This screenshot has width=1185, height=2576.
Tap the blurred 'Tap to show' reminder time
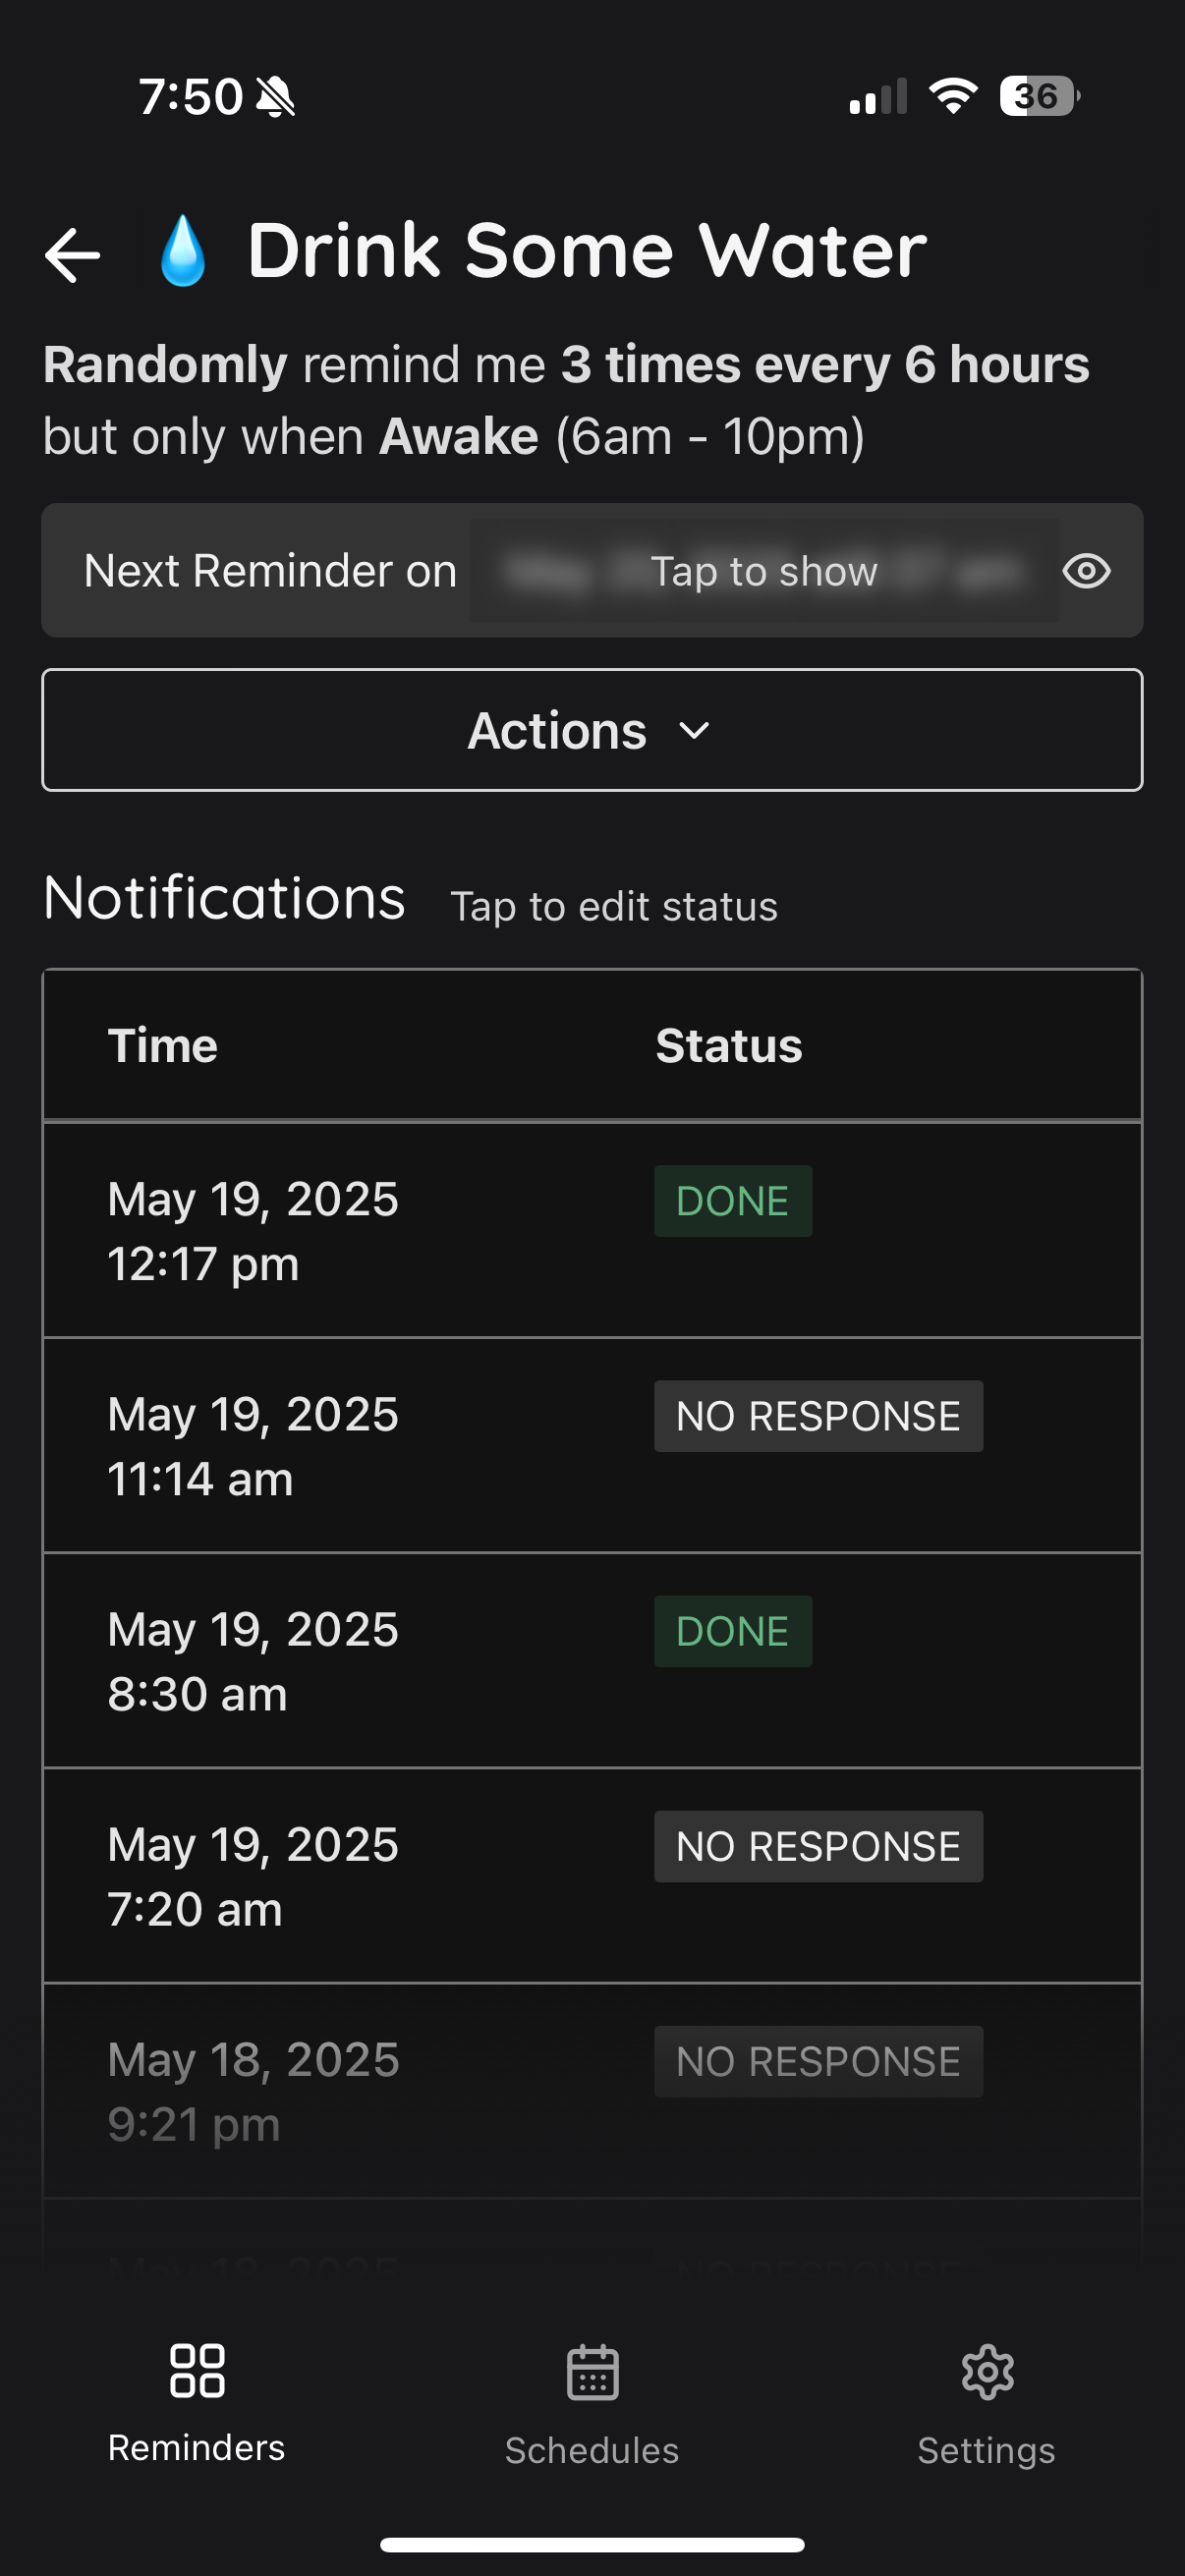(764, 571)
